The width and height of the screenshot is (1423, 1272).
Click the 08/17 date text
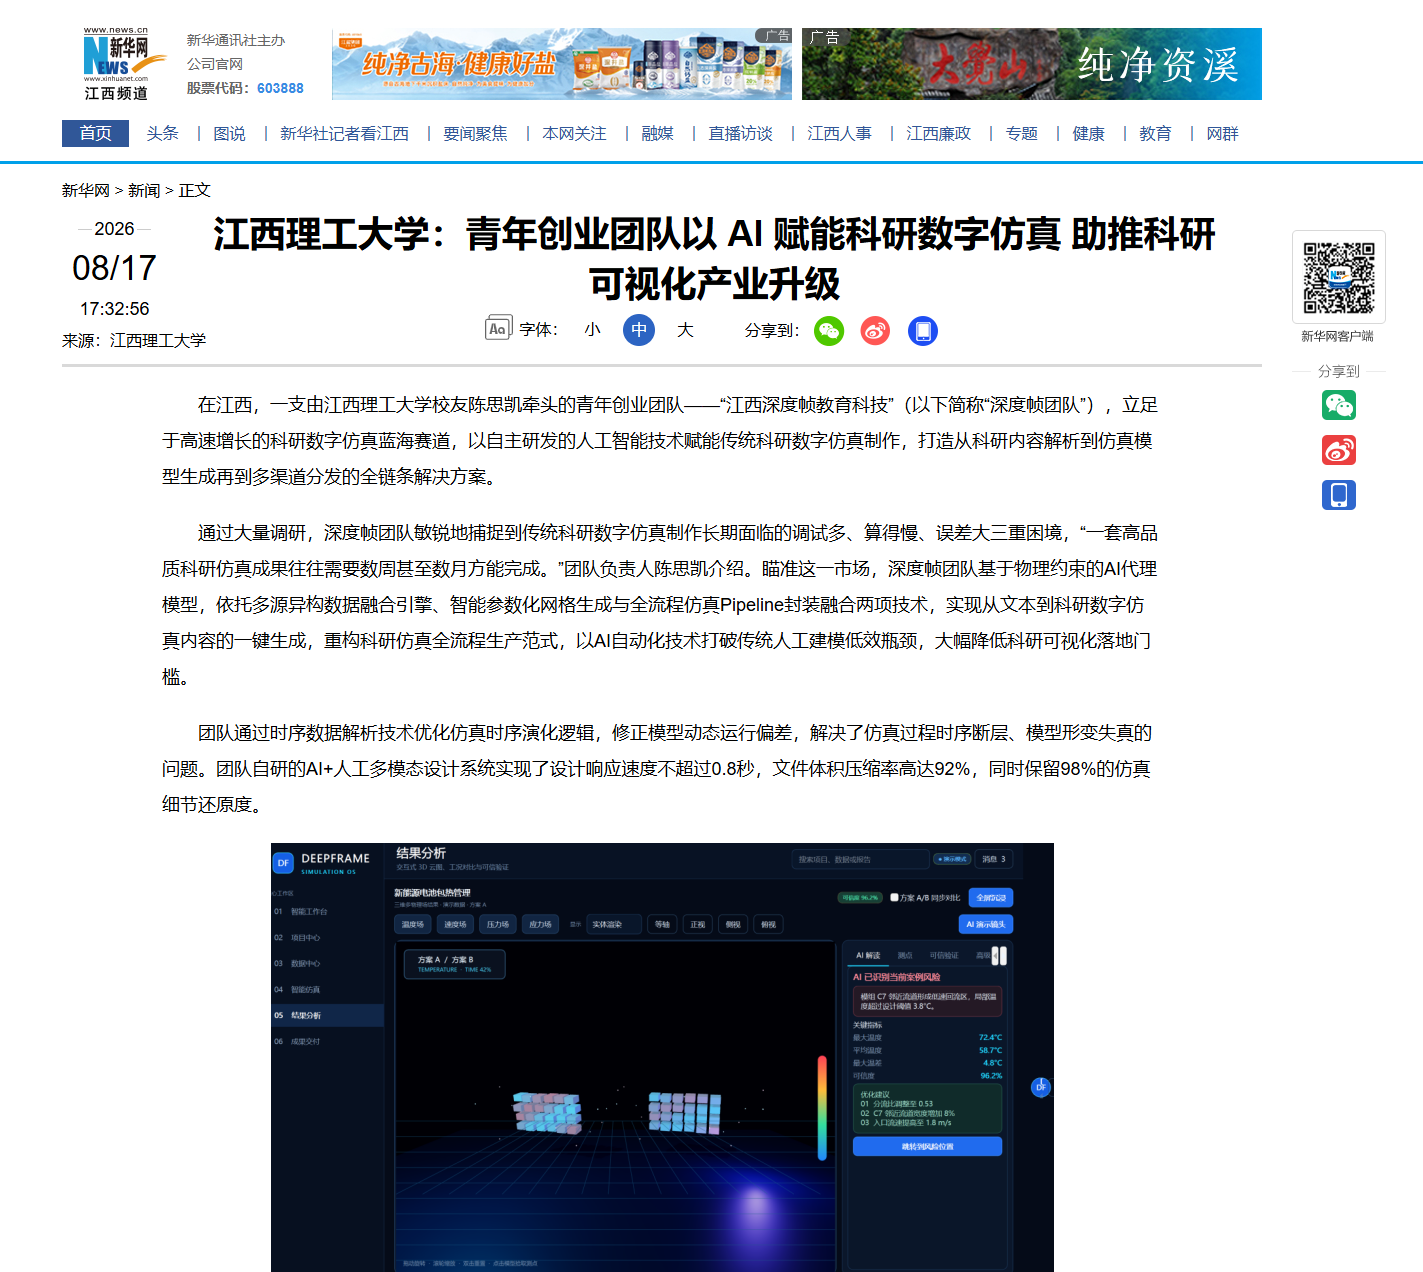(114, 268)
